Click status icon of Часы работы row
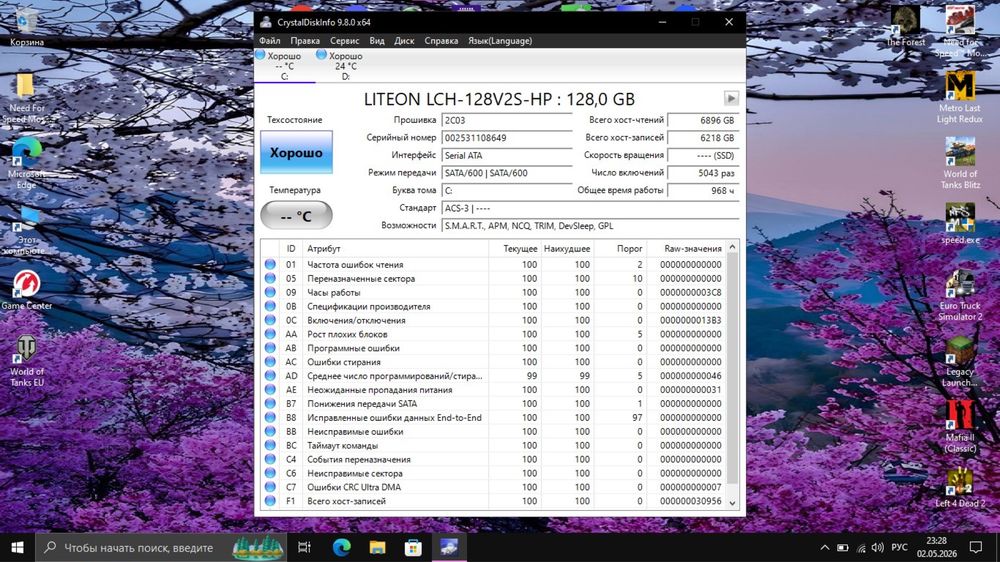 click(x=270, y=292)
